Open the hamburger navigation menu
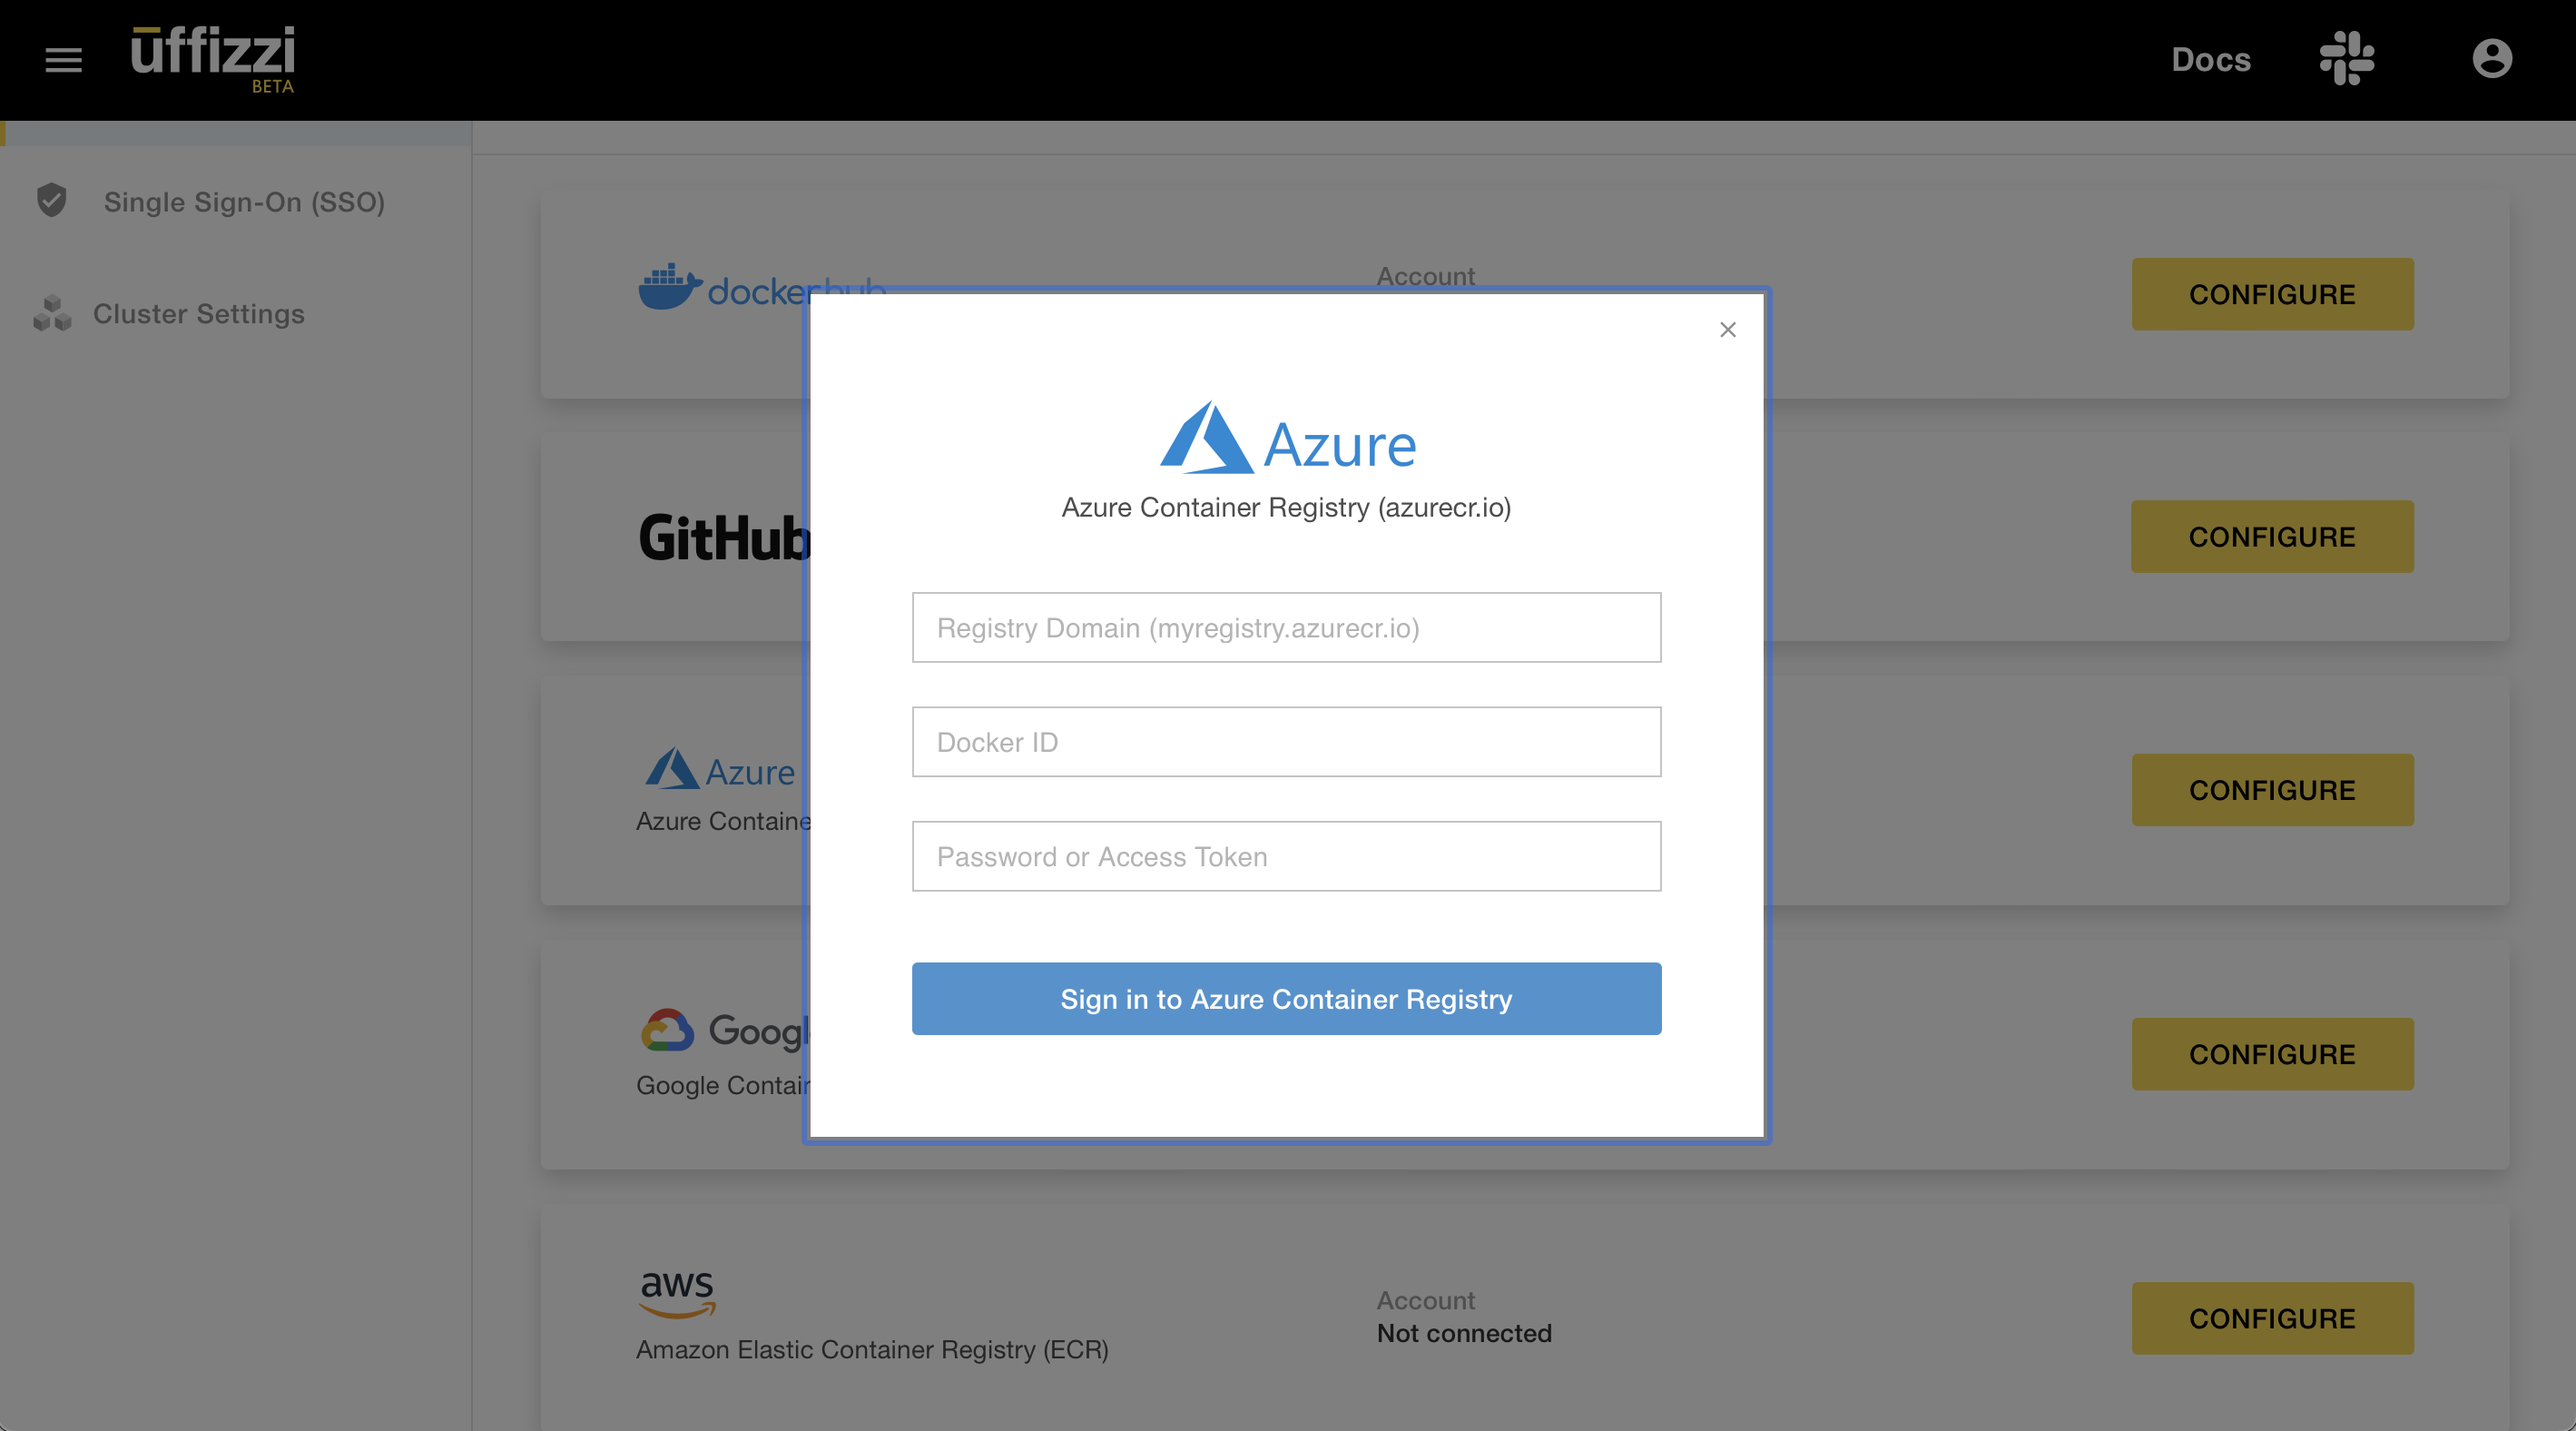The height and width of the screenshot is (1431, 2576). (63, 60)
